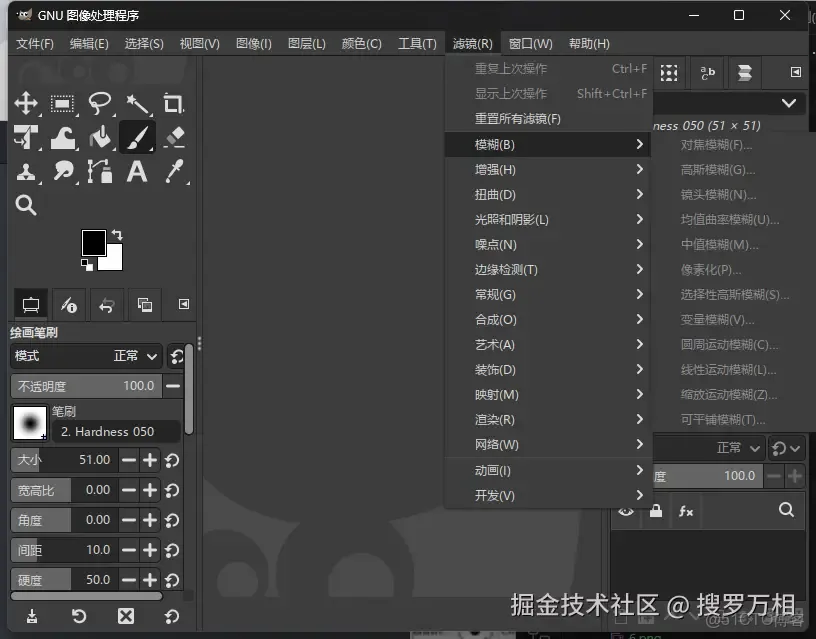The image size is (816, 639).
Task: Select the Text tool
Action: tap(135, 173)
